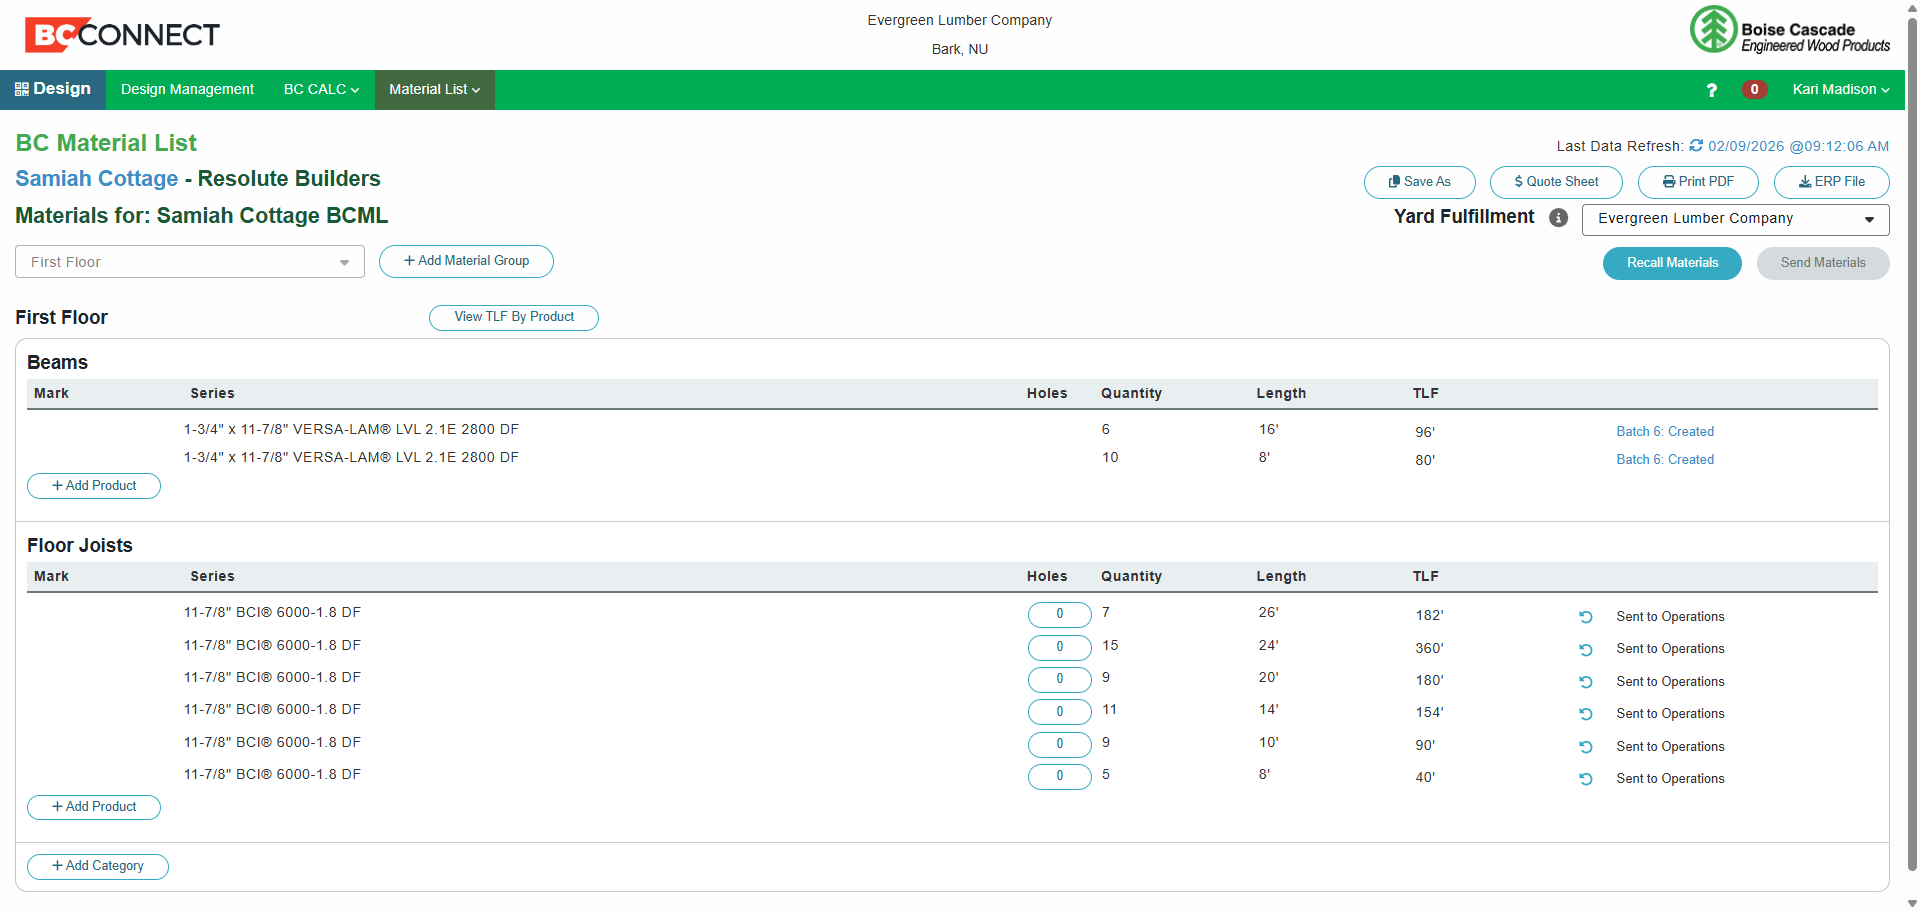Screen dimensions: 1920x911
Task: Click Series header in Beams table
Action: pos(212,394)
